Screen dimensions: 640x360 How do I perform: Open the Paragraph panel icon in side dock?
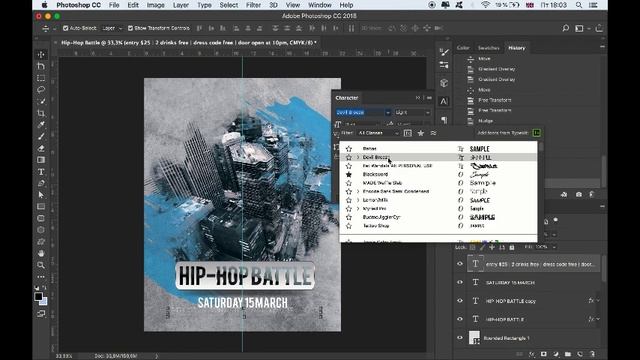tap(444, 120)
